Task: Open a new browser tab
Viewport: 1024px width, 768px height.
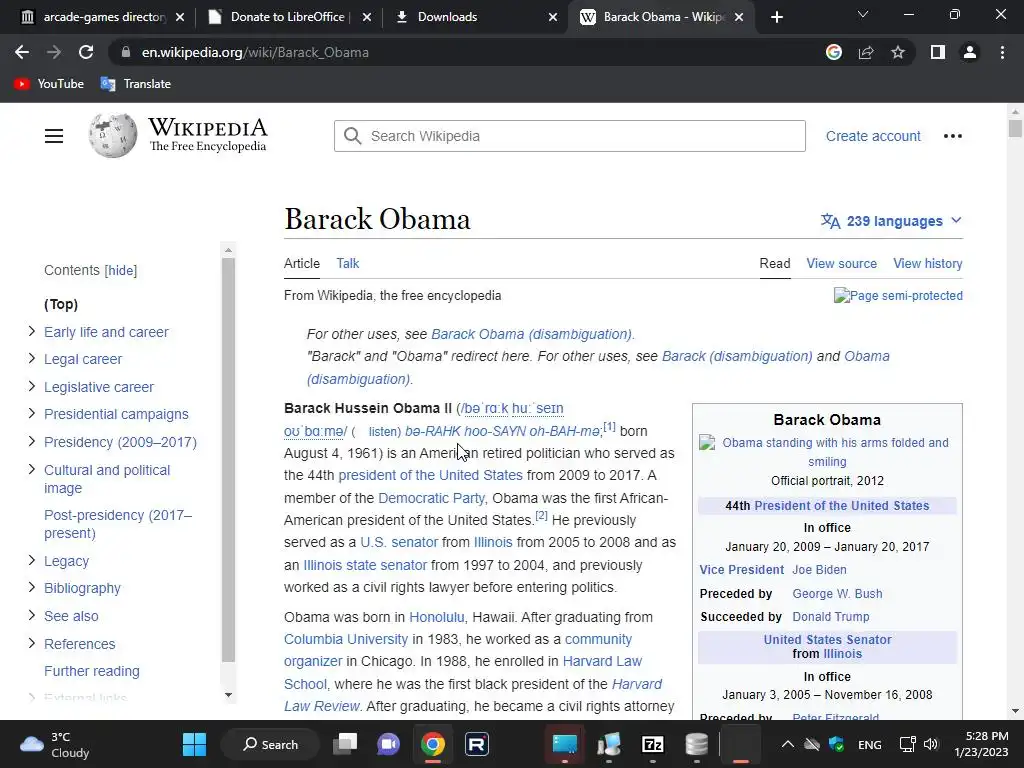Action: [x=776, y=17]
